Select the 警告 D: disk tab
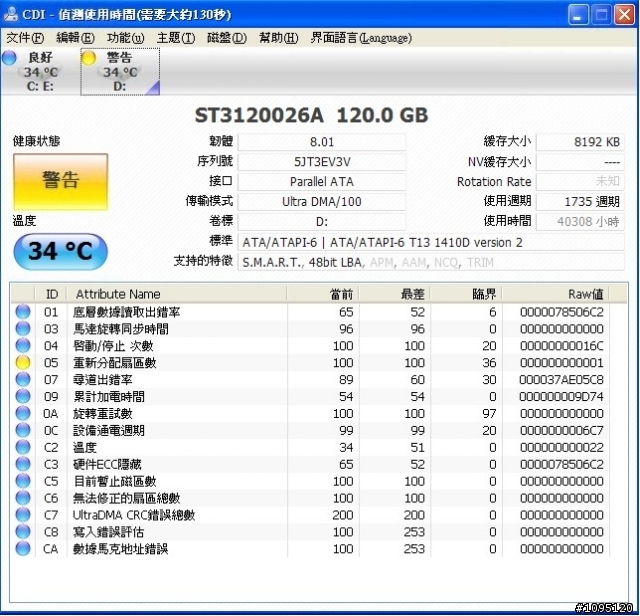The width and height of the screenshot is (640, 616). pyautogui.click(x=120, y=71)
